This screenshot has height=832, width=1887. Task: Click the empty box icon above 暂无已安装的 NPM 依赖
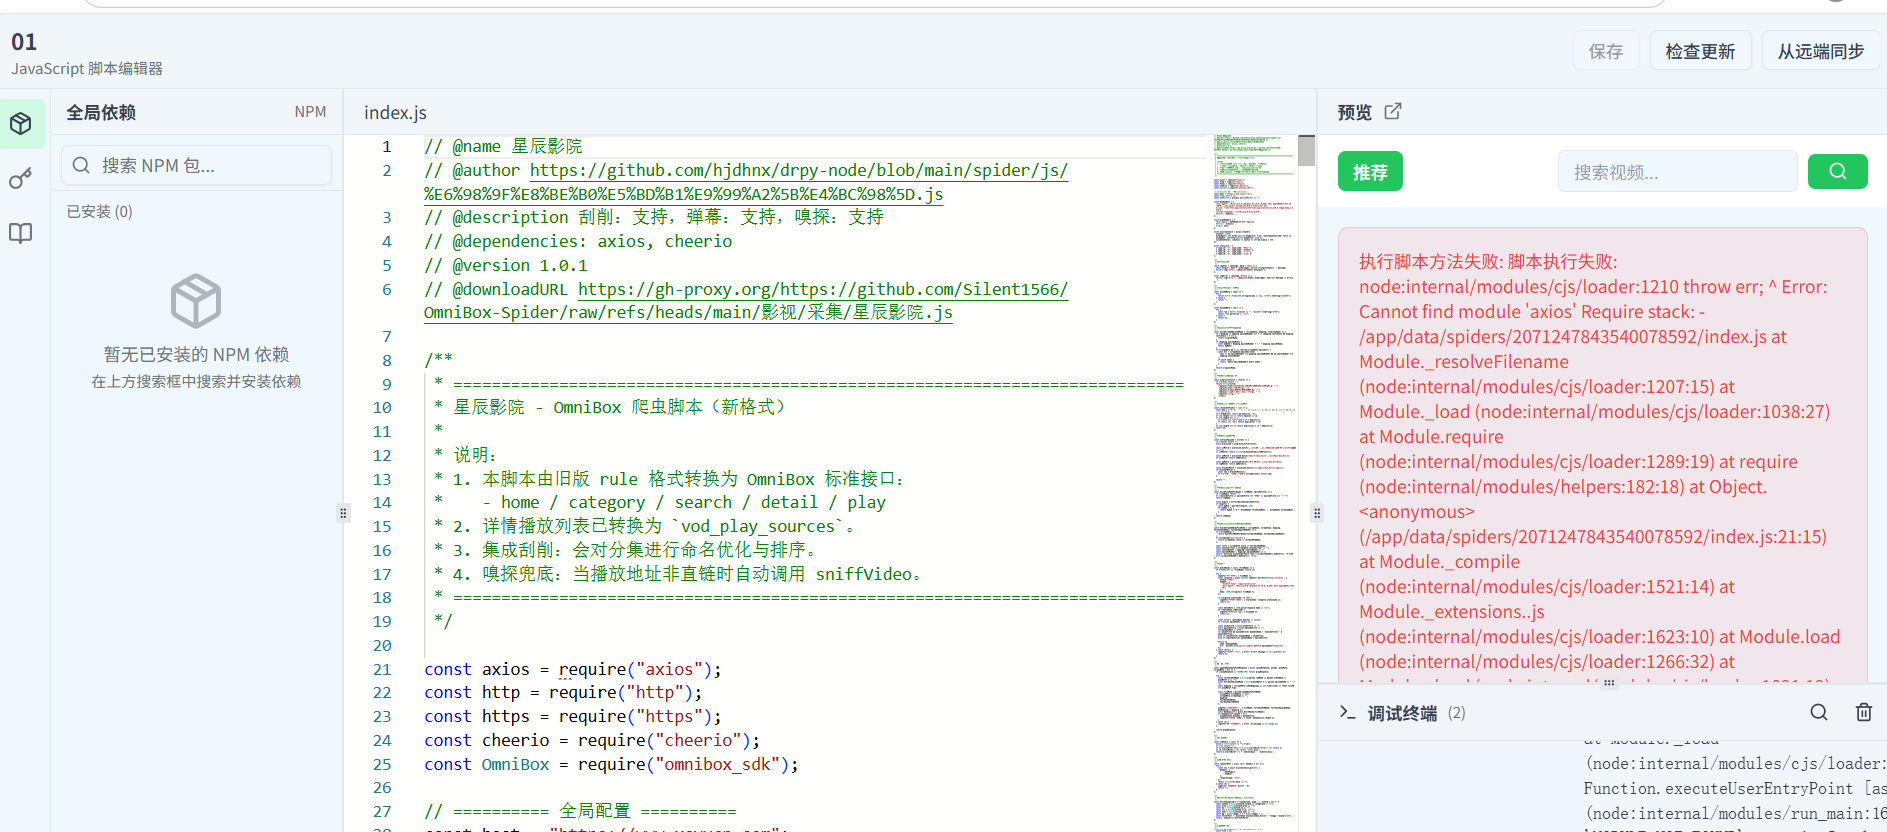pos(196,301)
